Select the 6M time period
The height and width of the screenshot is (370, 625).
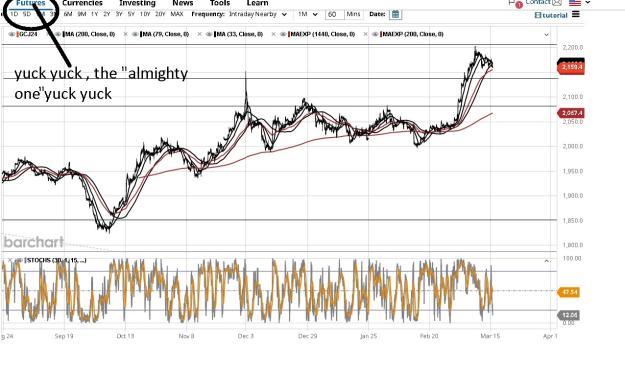click(x=68, y=14)
